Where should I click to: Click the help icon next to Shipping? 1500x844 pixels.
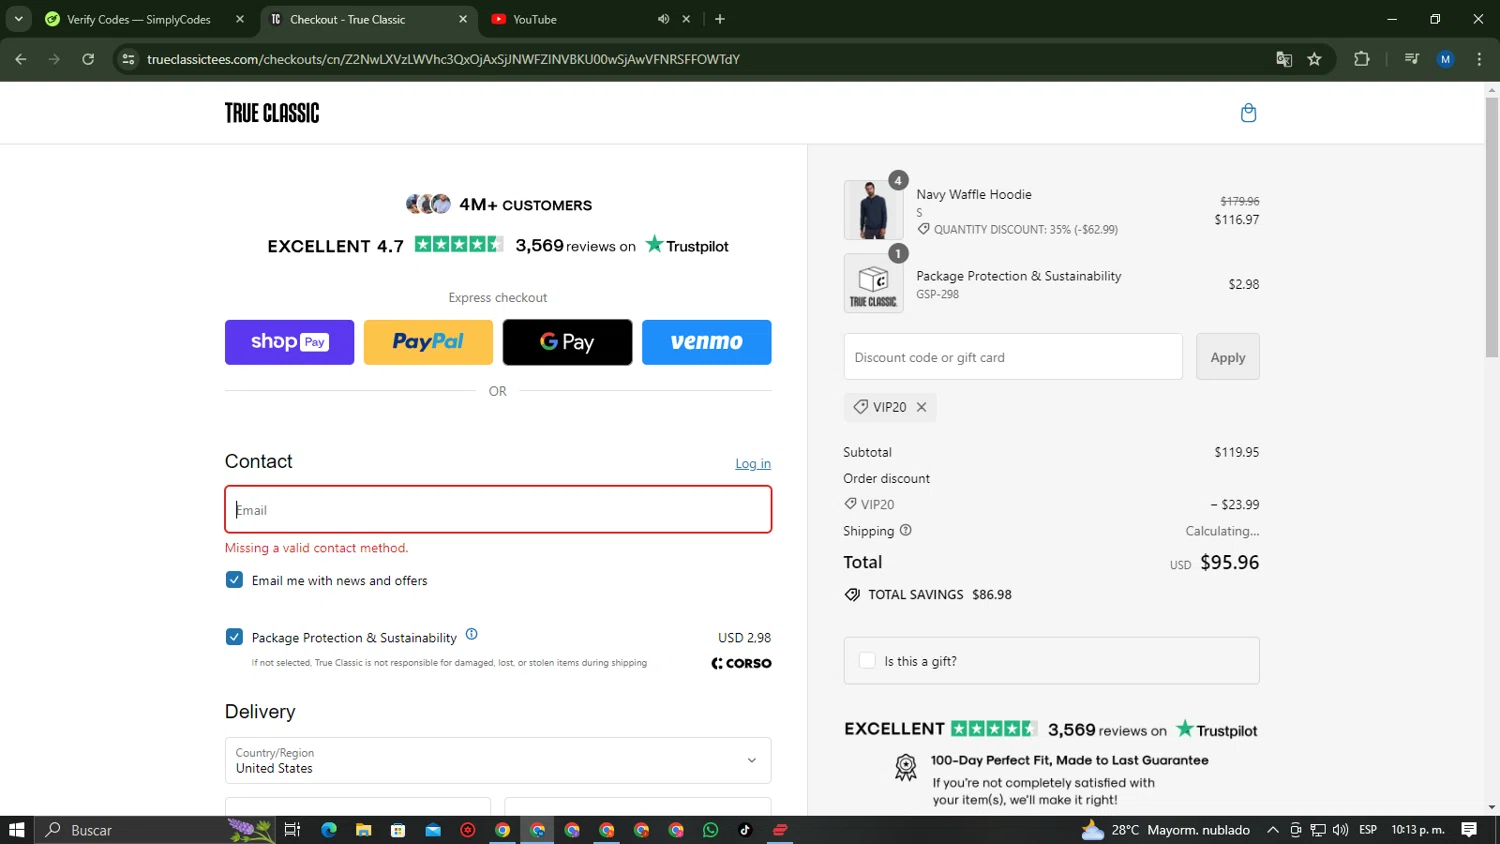click(906, 530)
